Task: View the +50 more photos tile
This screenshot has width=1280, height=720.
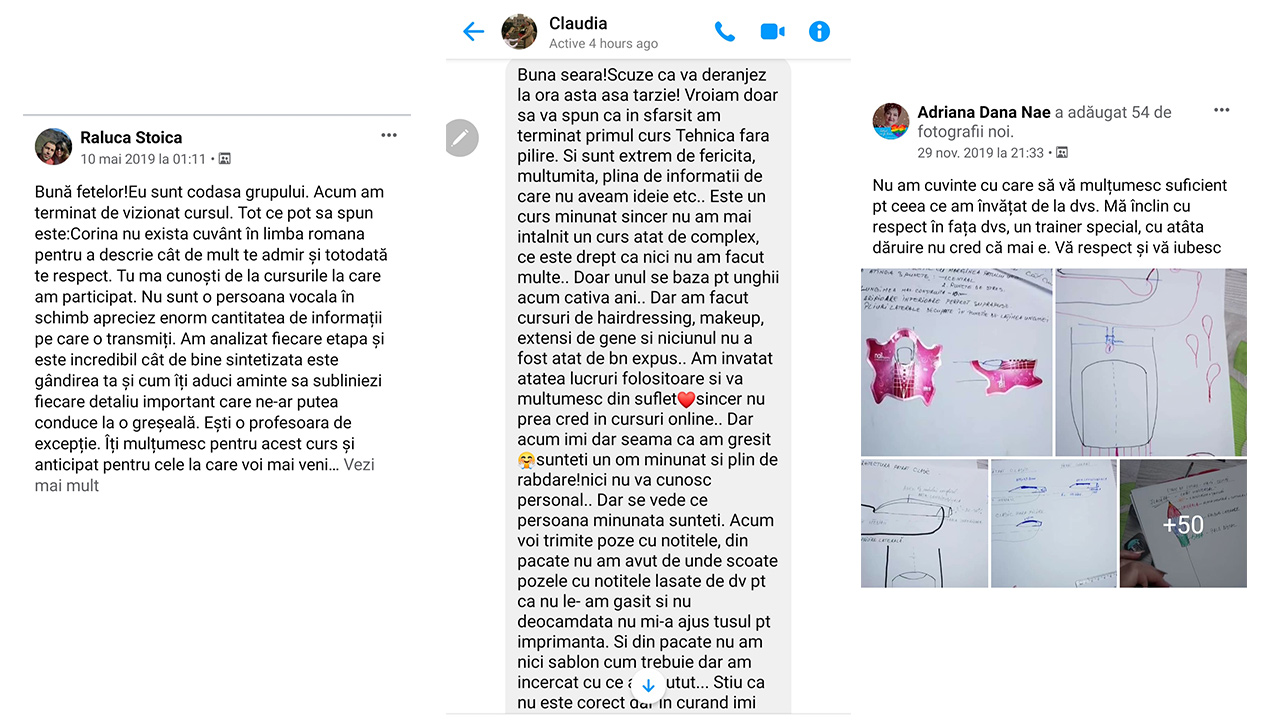Action: tap(1183, 524)
